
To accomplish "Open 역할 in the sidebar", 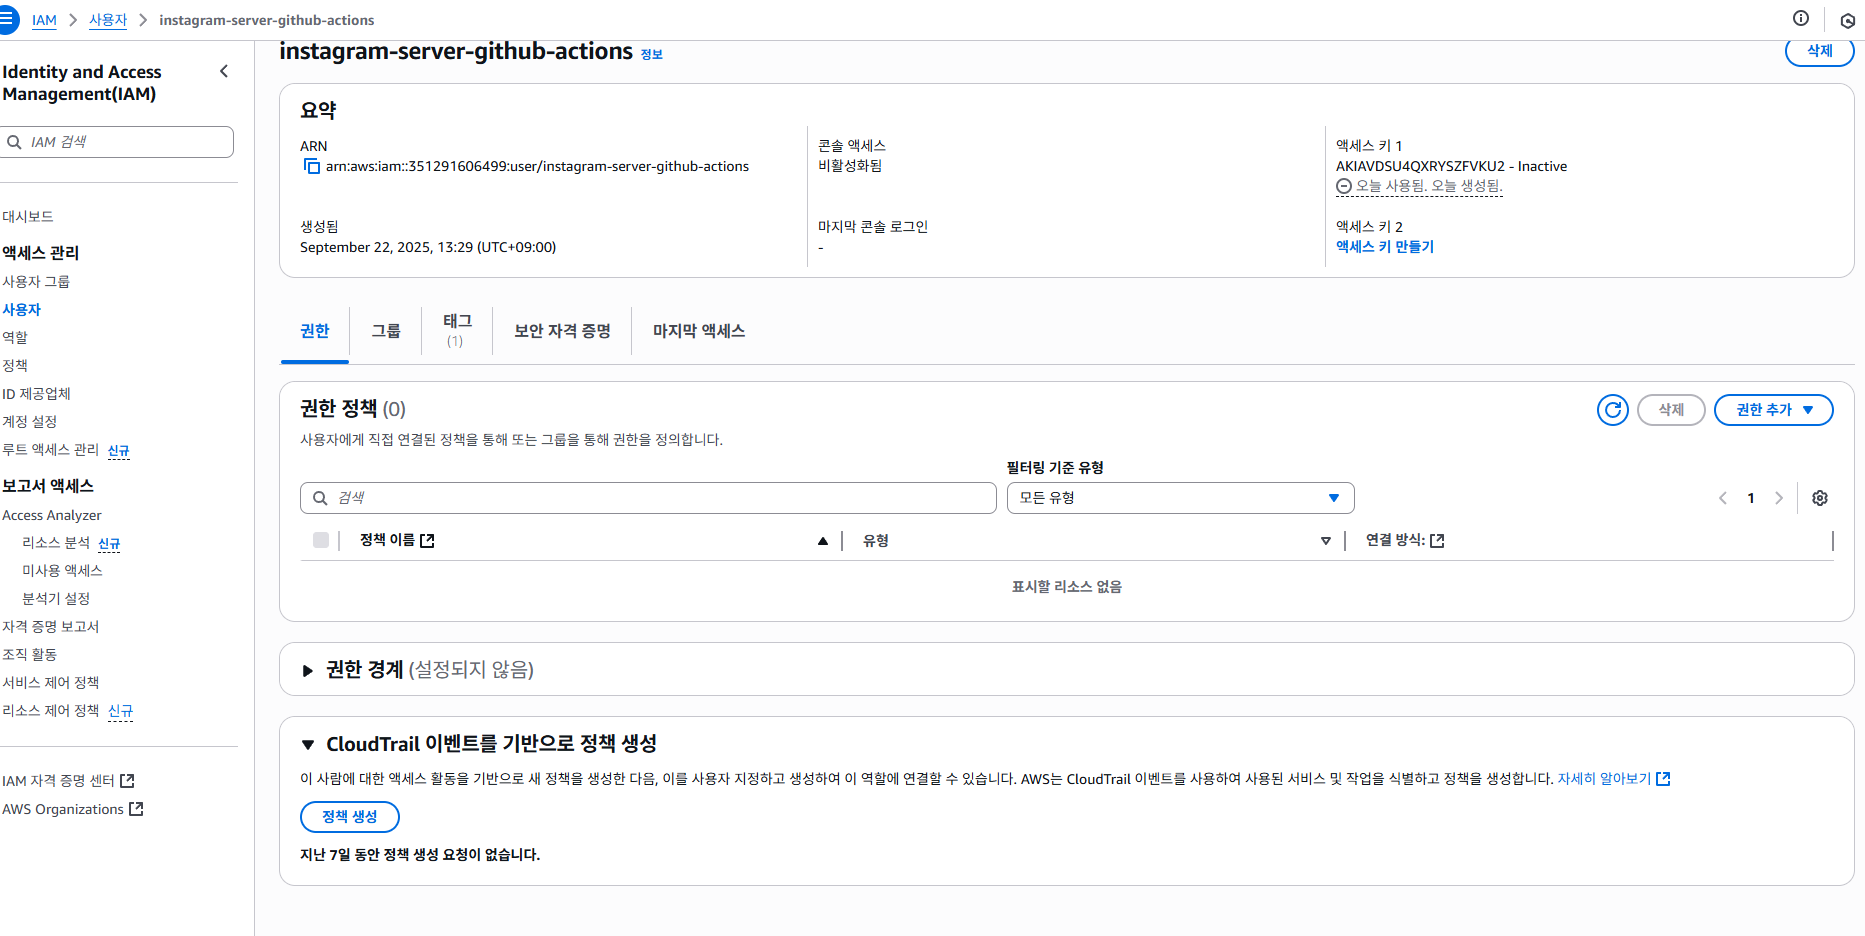I will pyautogui.click(x=15, y=338).
